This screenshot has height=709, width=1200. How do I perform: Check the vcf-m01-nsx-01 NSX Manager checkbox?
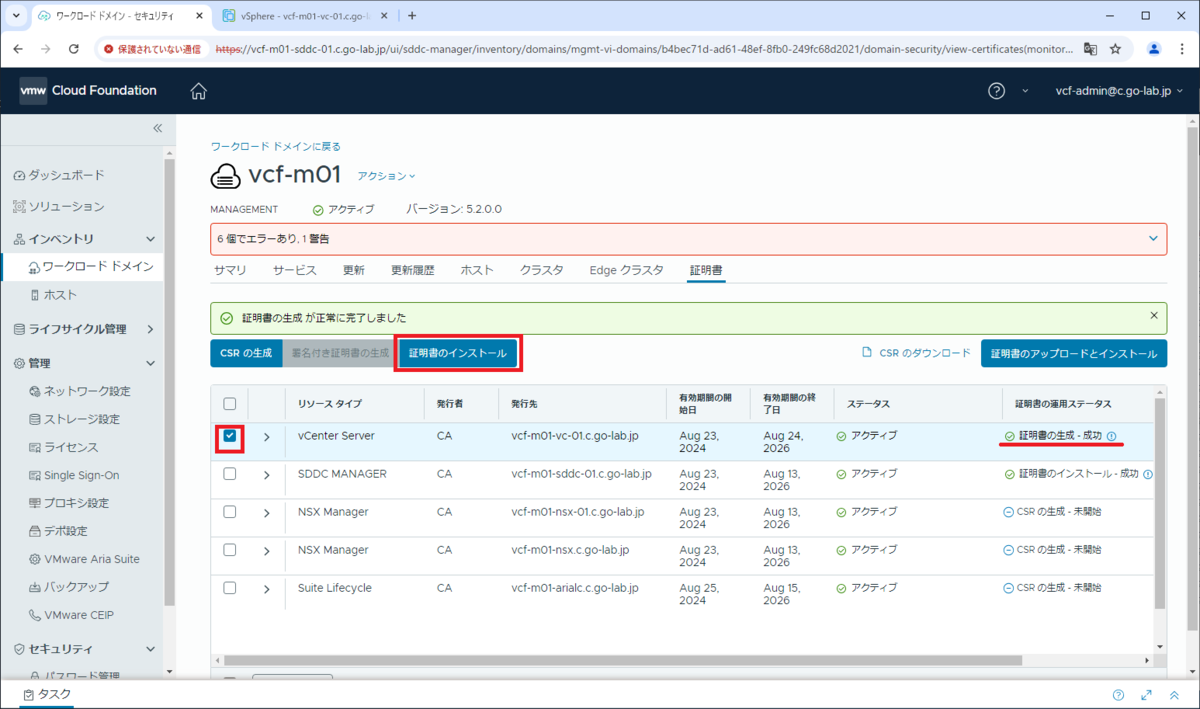(x=230, y=512)
